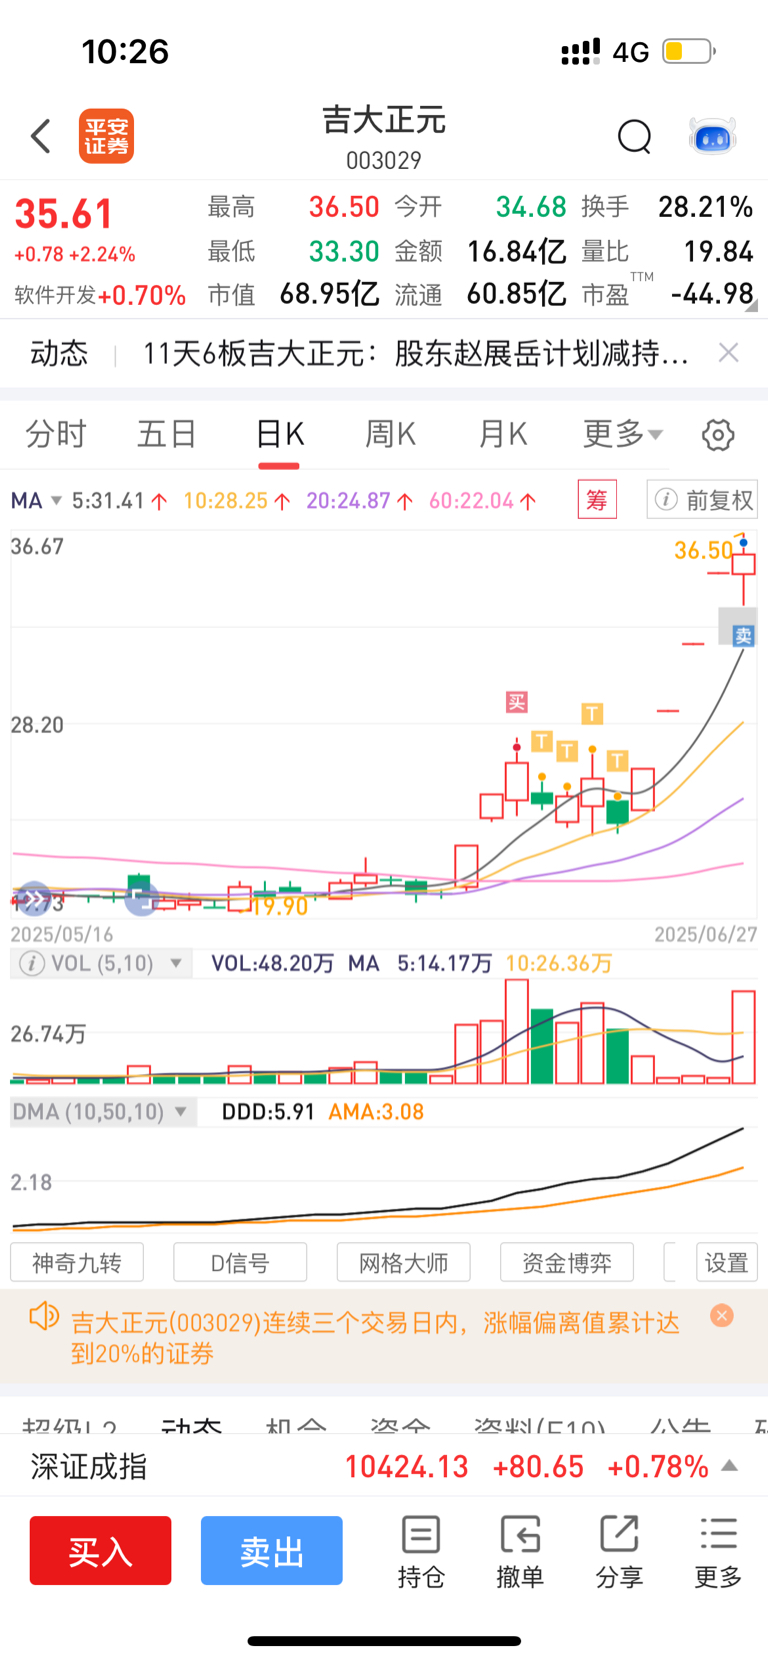Tap the red 买入 button
This screenshot has width=768, height=1663.
[x=100, y=1550]
